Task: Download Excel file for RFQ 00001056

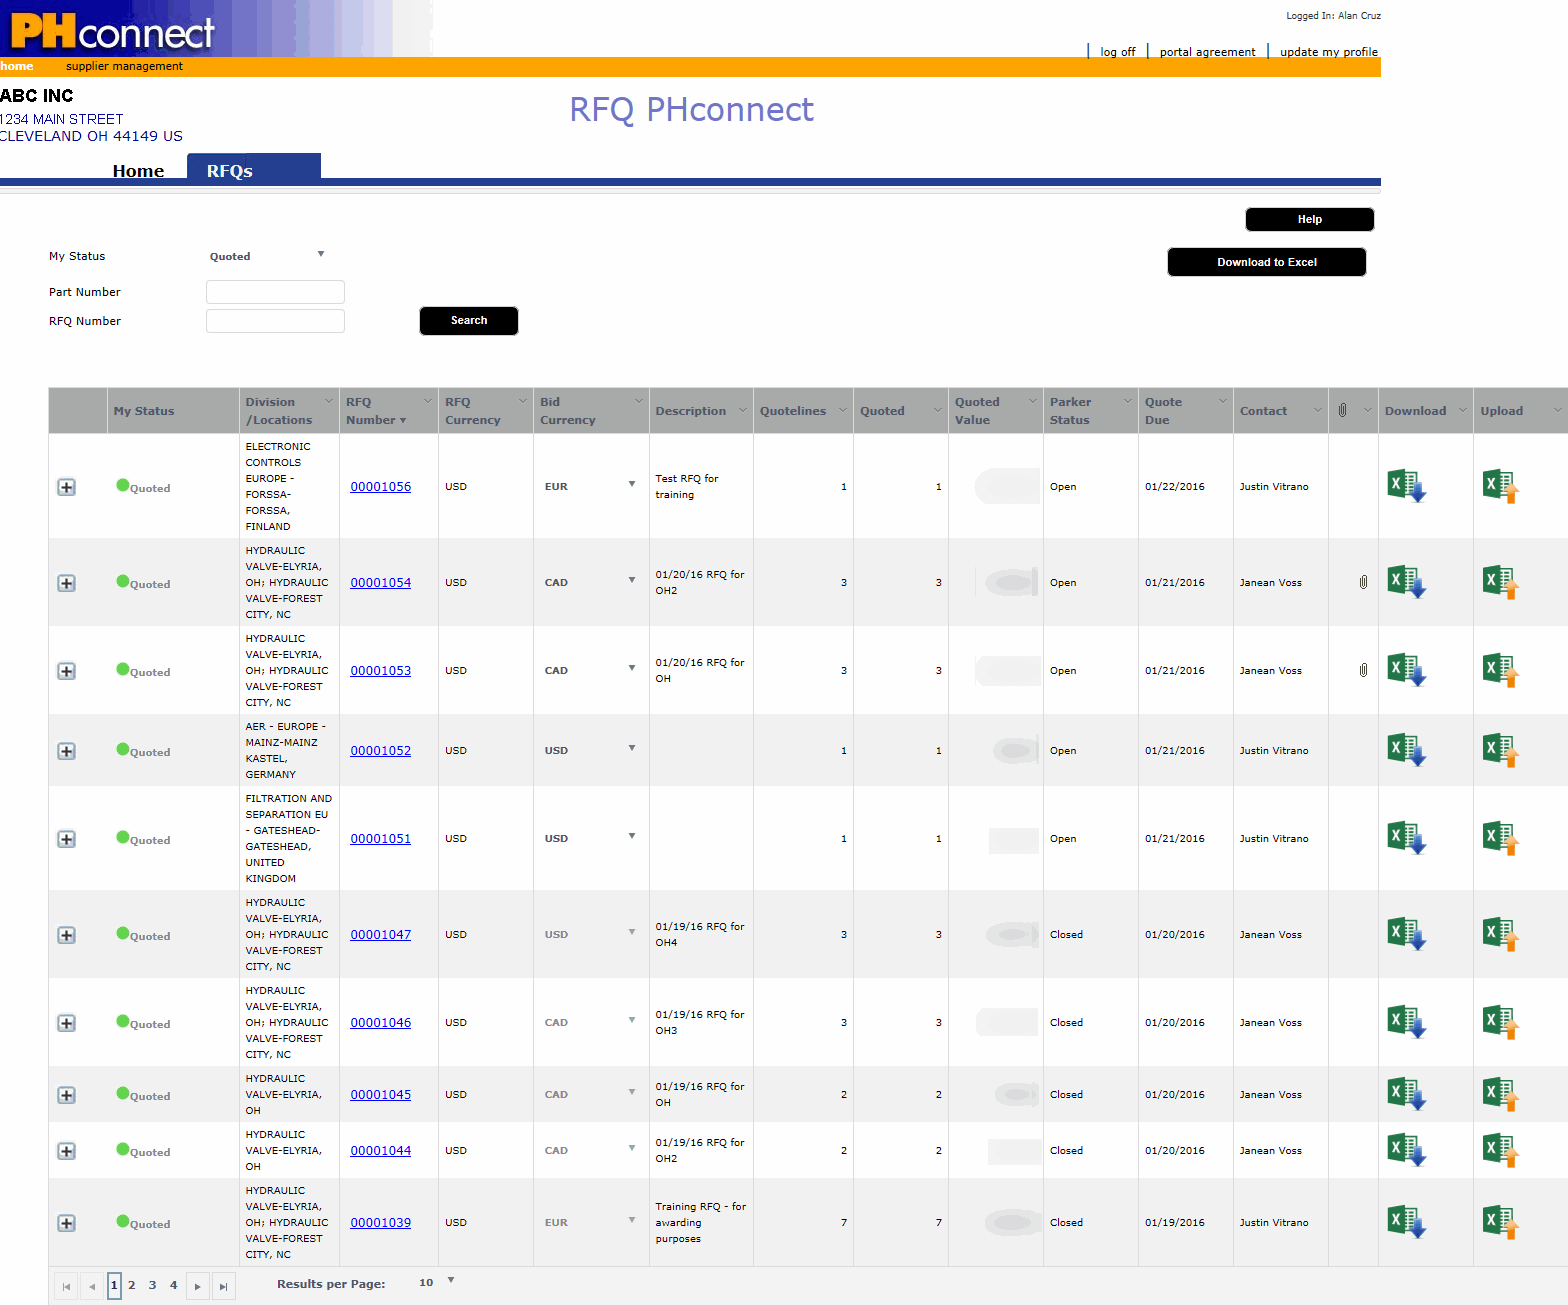Action: [1405, 486]
